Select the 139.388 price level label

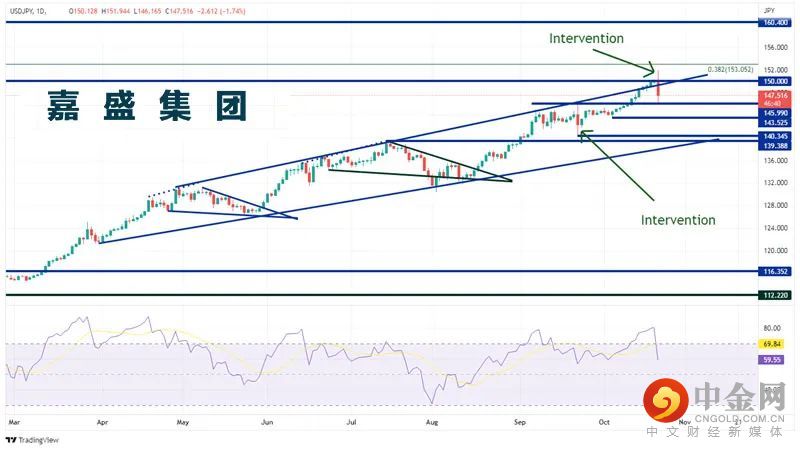coord(775,146)
